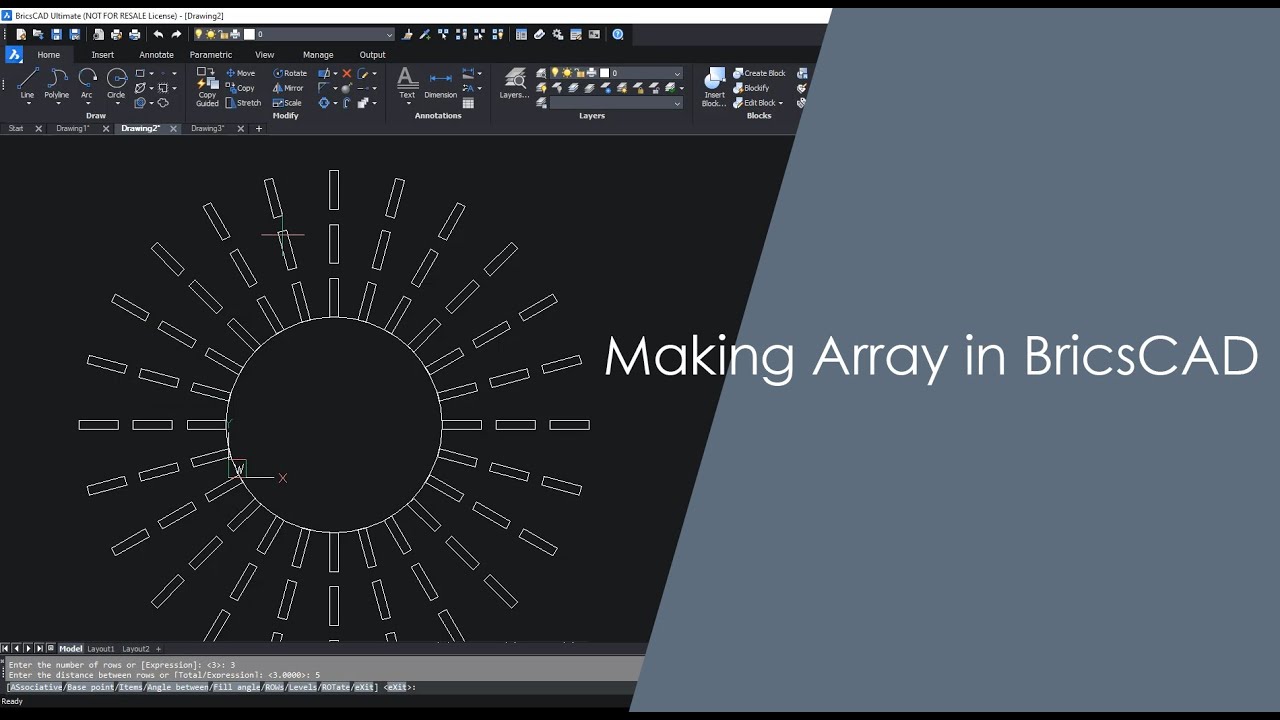Open the Drawing3 document tab
Image resolution: width=1280 pixels, height=720 pixels.
click(207, 129)
